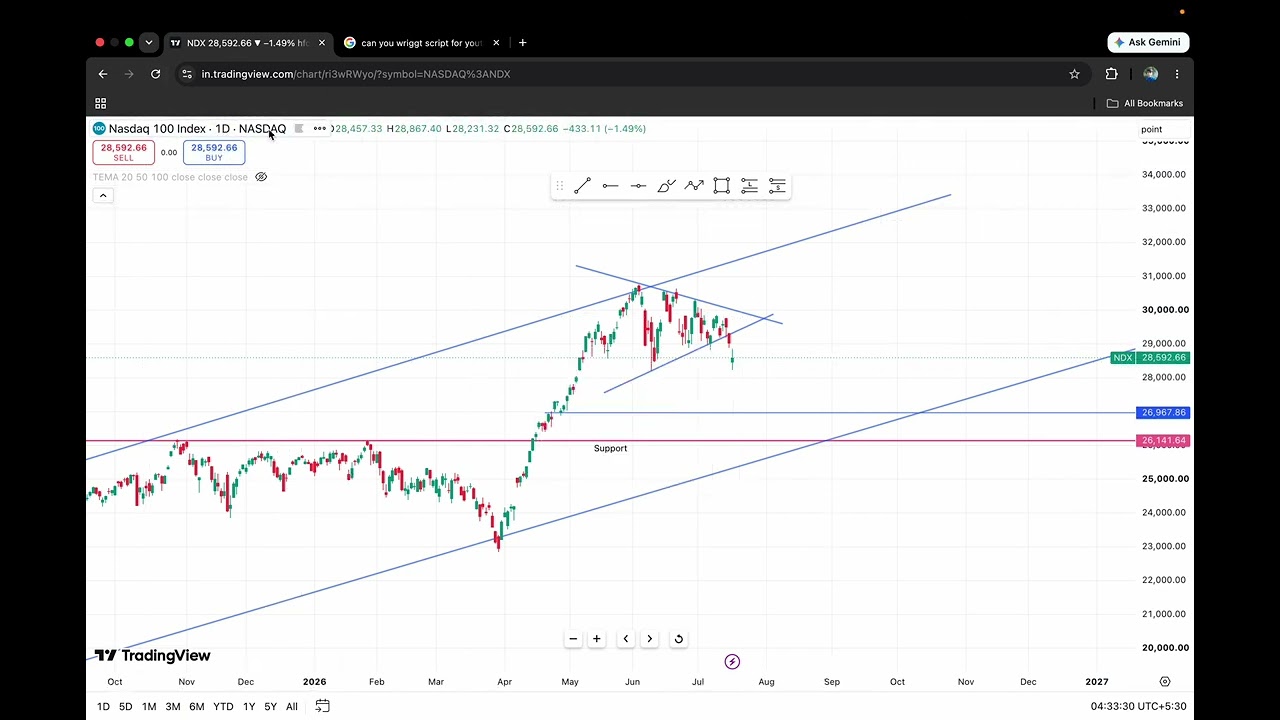
Task: Toggle TEMA indicator visibility eye
Action: click(x=261, y=177)
